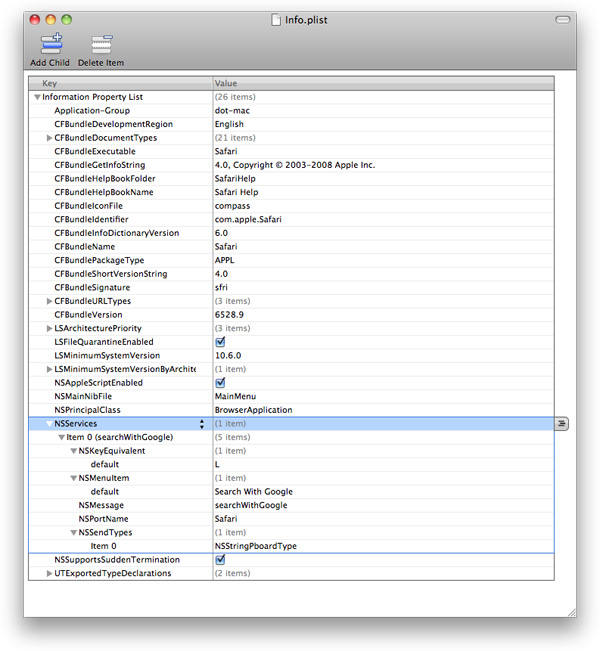Click the Delete Item toolbar icon
Image resolution: width=600 pixels, height=651 pixels.
point(101,44)
